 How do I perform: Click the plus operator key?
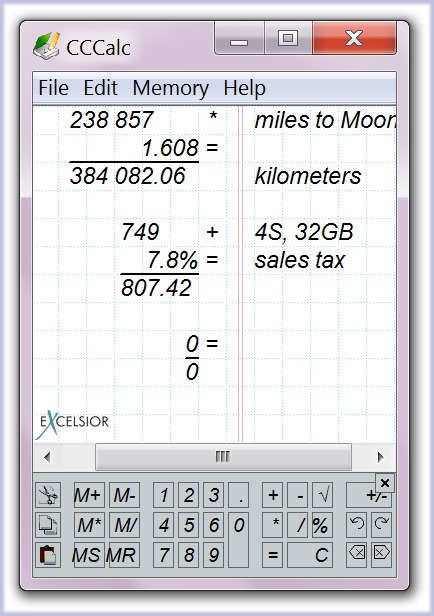pos(273,495)
